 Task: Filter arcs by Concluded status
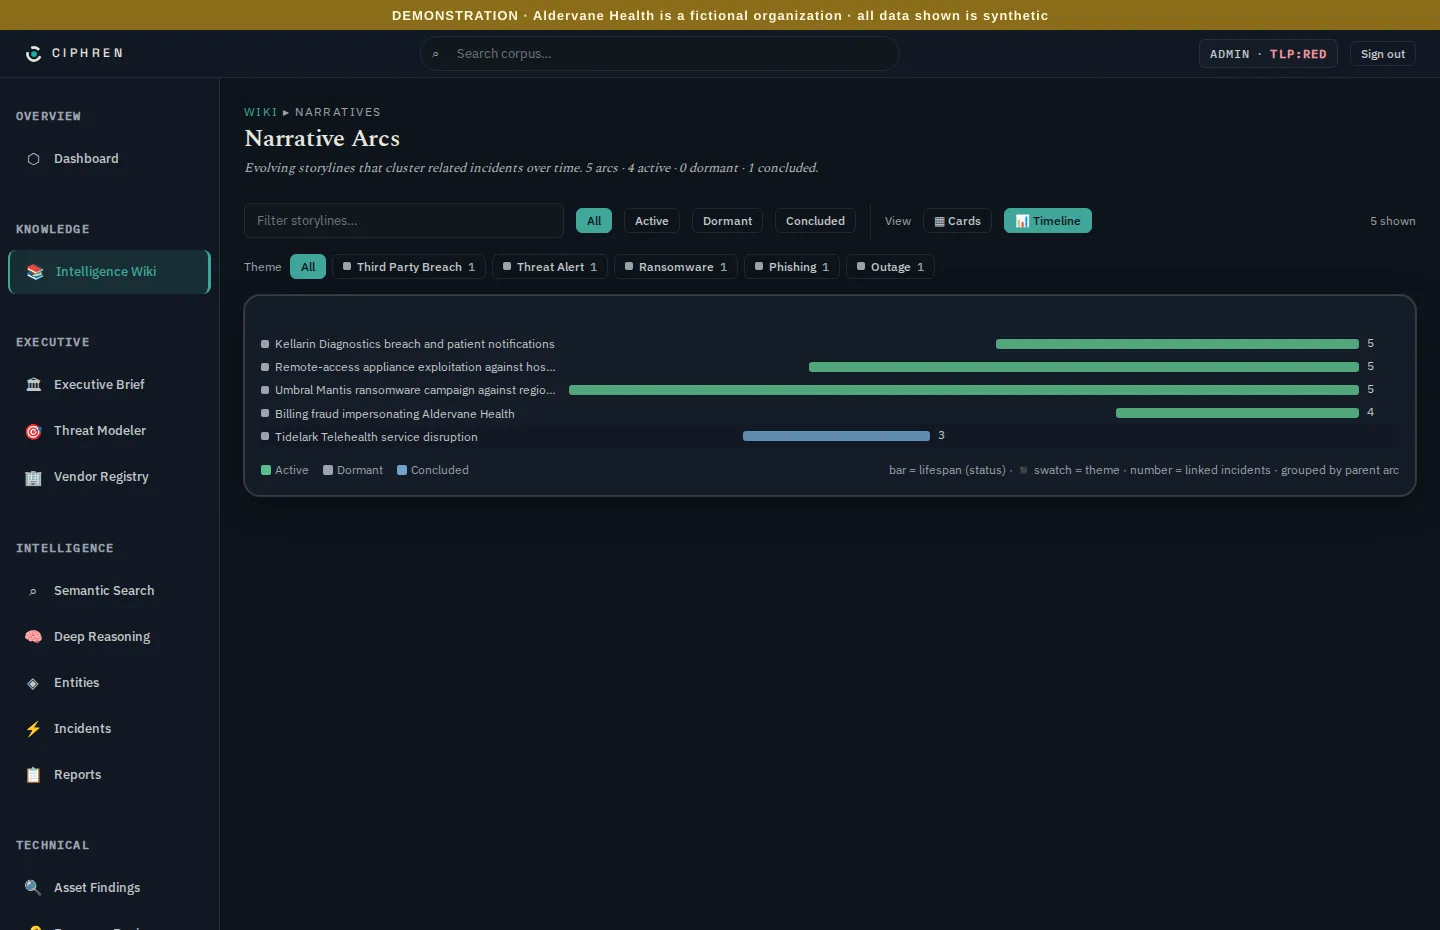(815, 221)
